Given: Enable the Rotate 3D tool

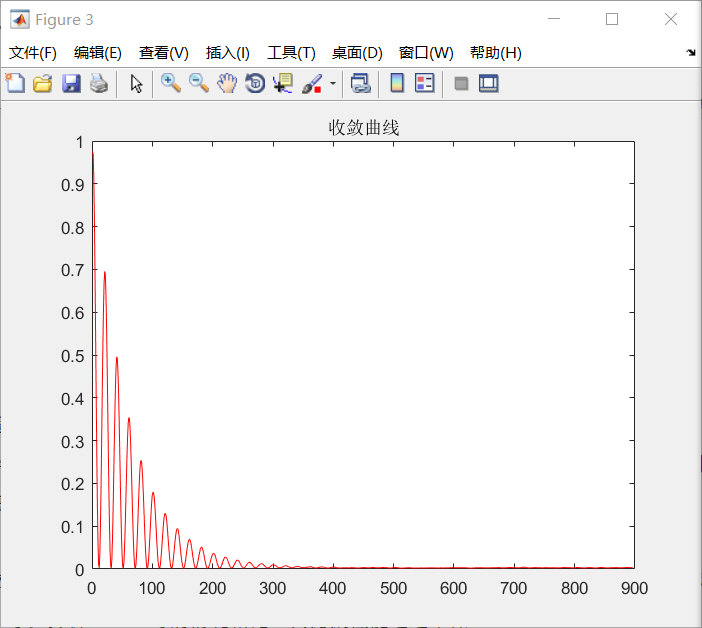Looking at the screenshot, I should 255,83.
